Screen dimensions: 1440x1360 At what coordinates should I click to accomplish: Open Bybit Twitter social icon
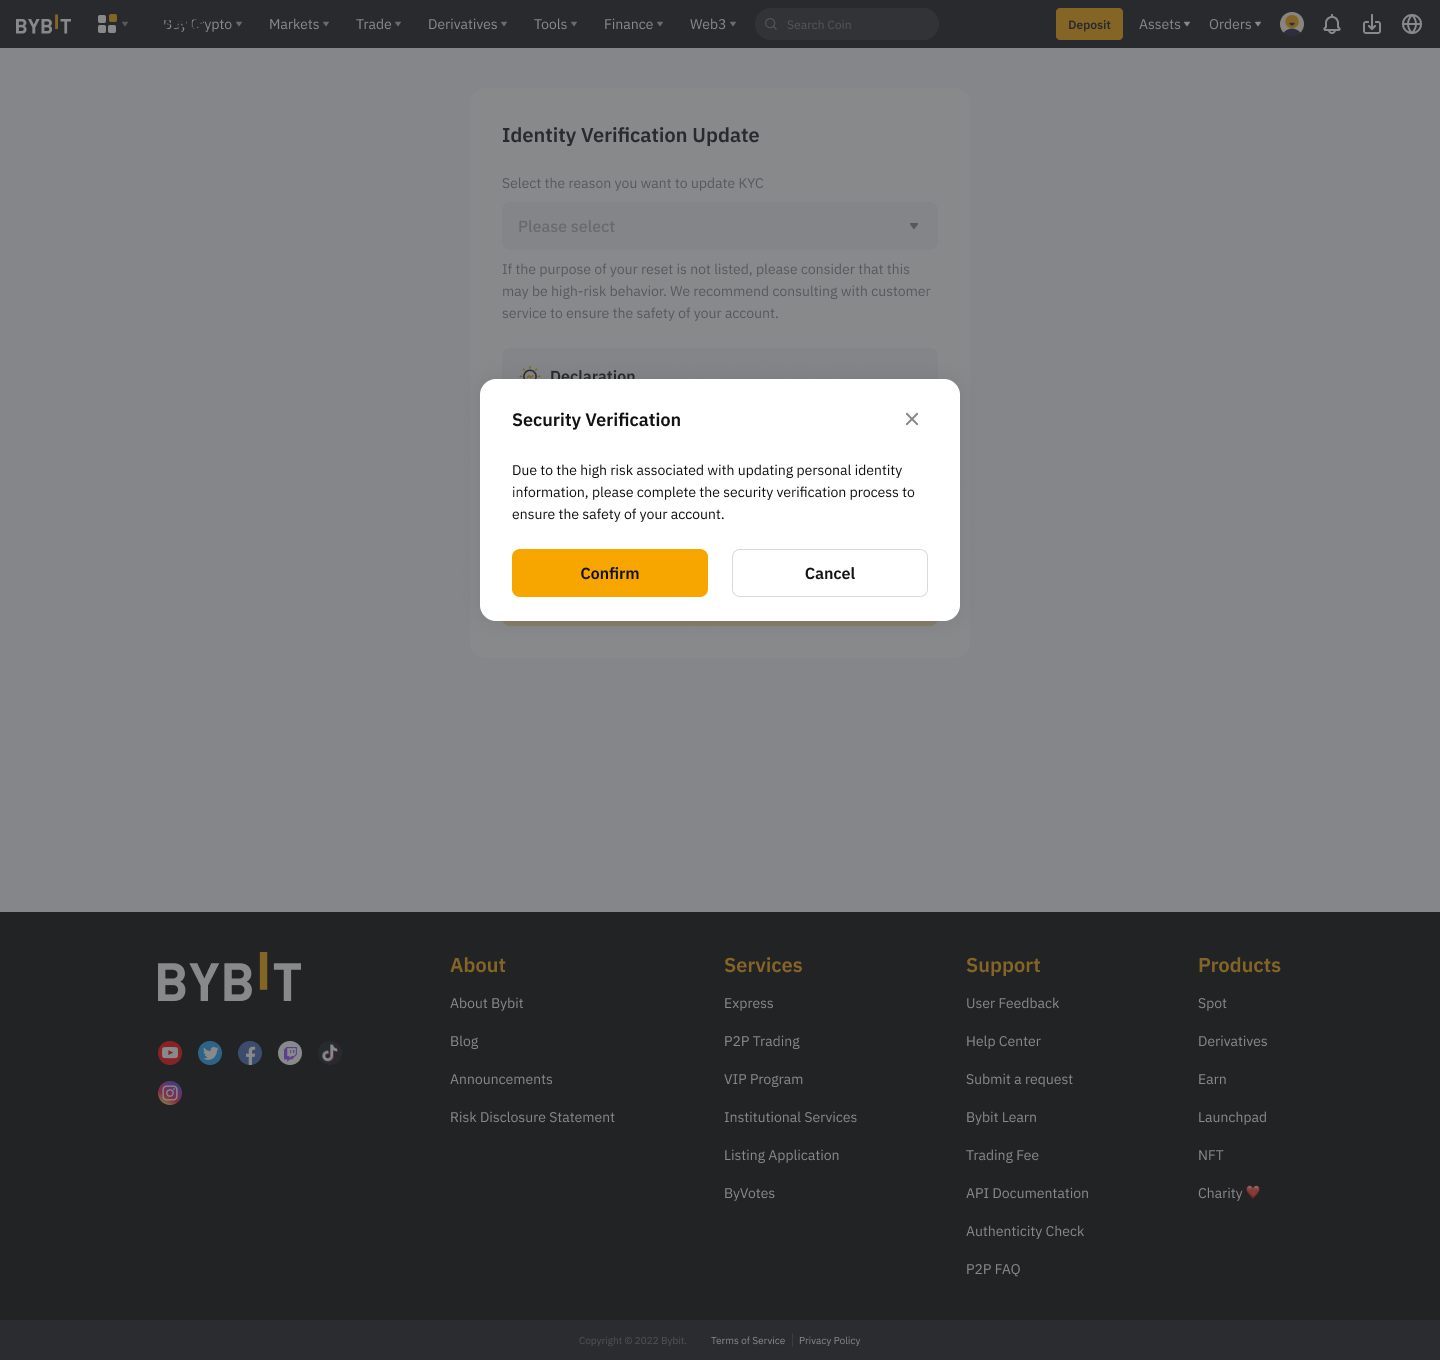(210, 1053)
